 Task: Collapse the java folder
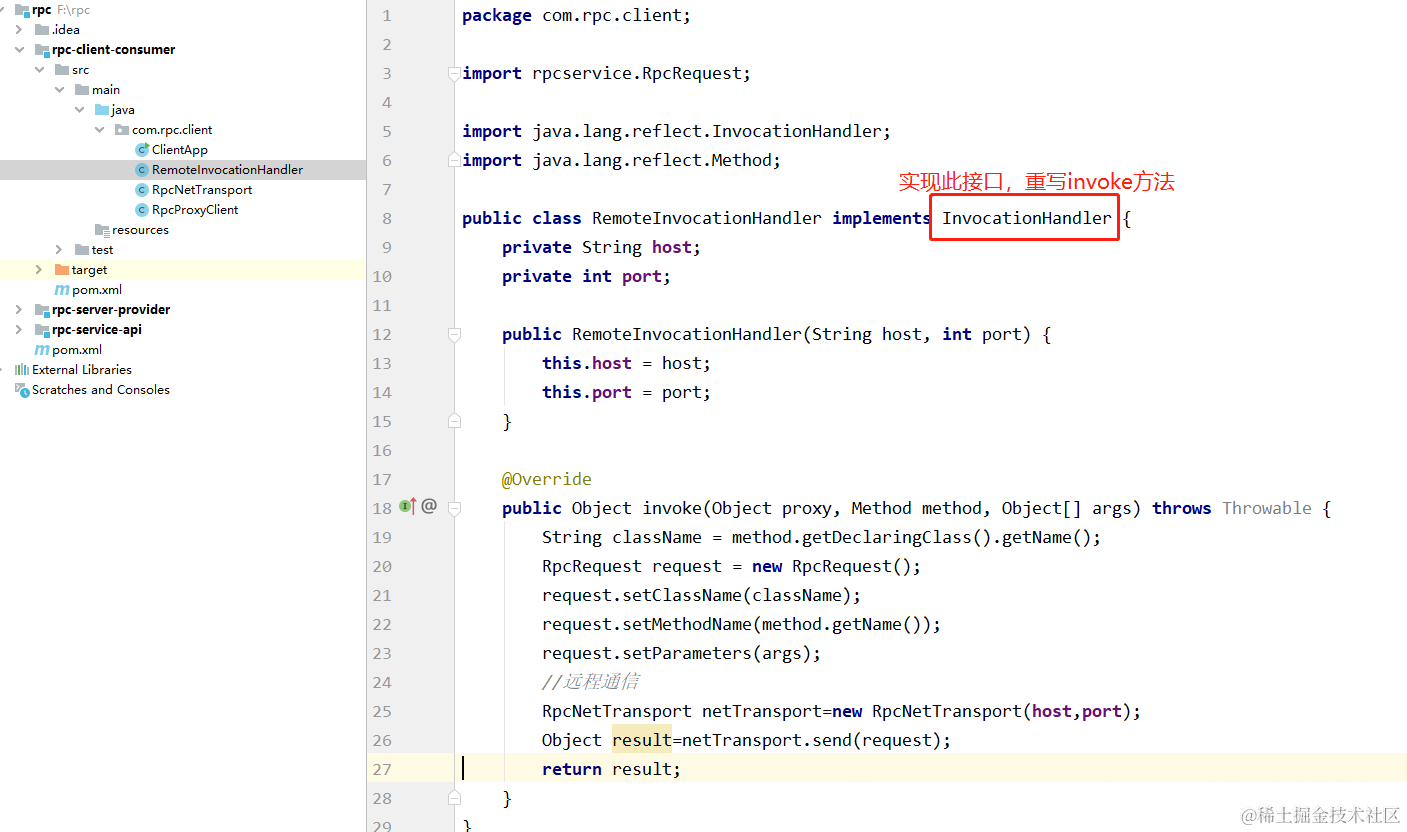pyautogui.click(x=79, y=110)
